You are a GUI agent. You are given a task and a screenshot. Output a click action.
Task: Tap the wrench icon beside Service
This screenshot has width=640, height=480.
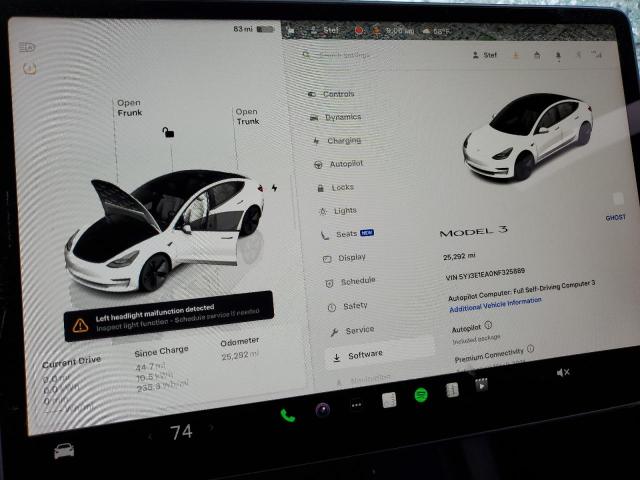[x=334, y=333]
